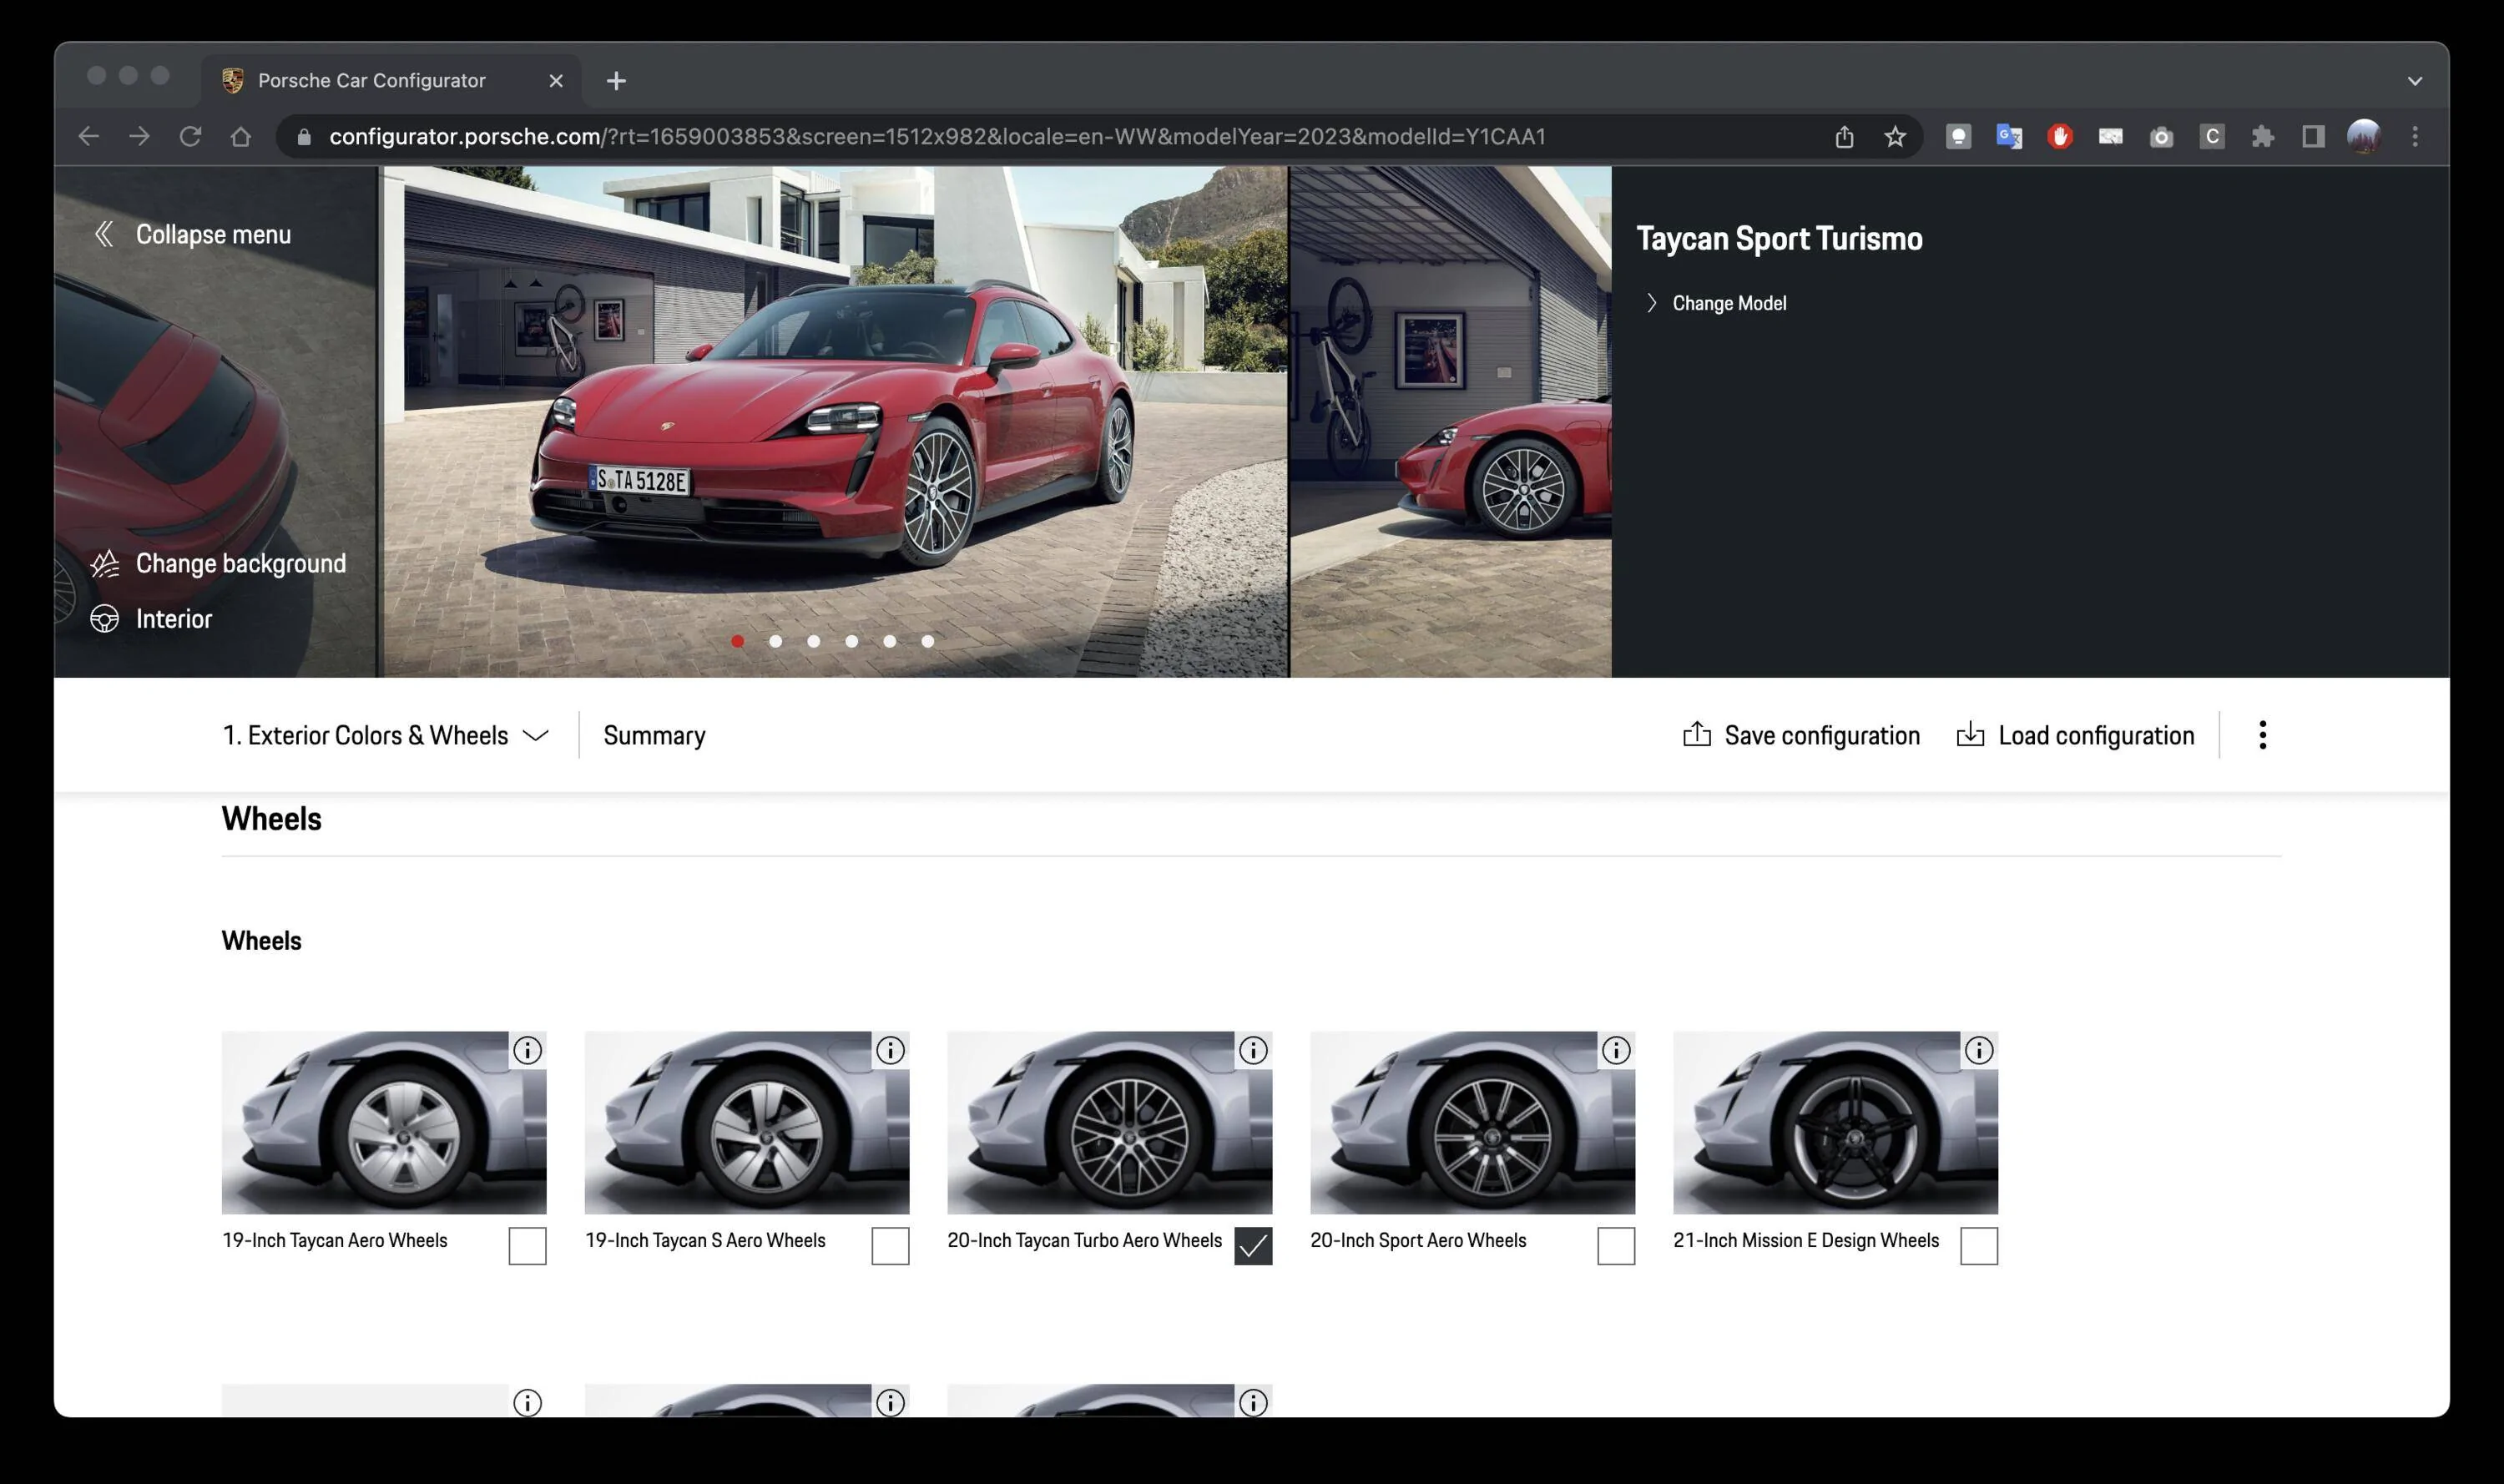Viewport: 2504px width, 1484px height.
Task: Show info for 19-Inch Taycan S Aero Wheels
Action: pyautogui.click(x=891, y=1050)
